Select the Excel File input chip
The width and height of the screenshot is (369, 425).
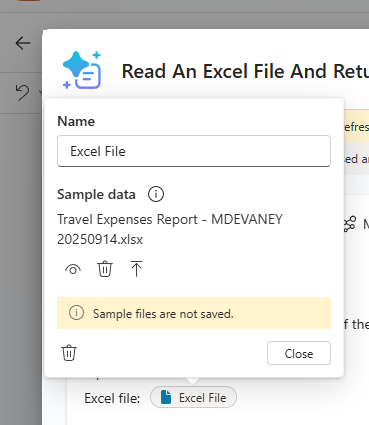pos(193,397)
